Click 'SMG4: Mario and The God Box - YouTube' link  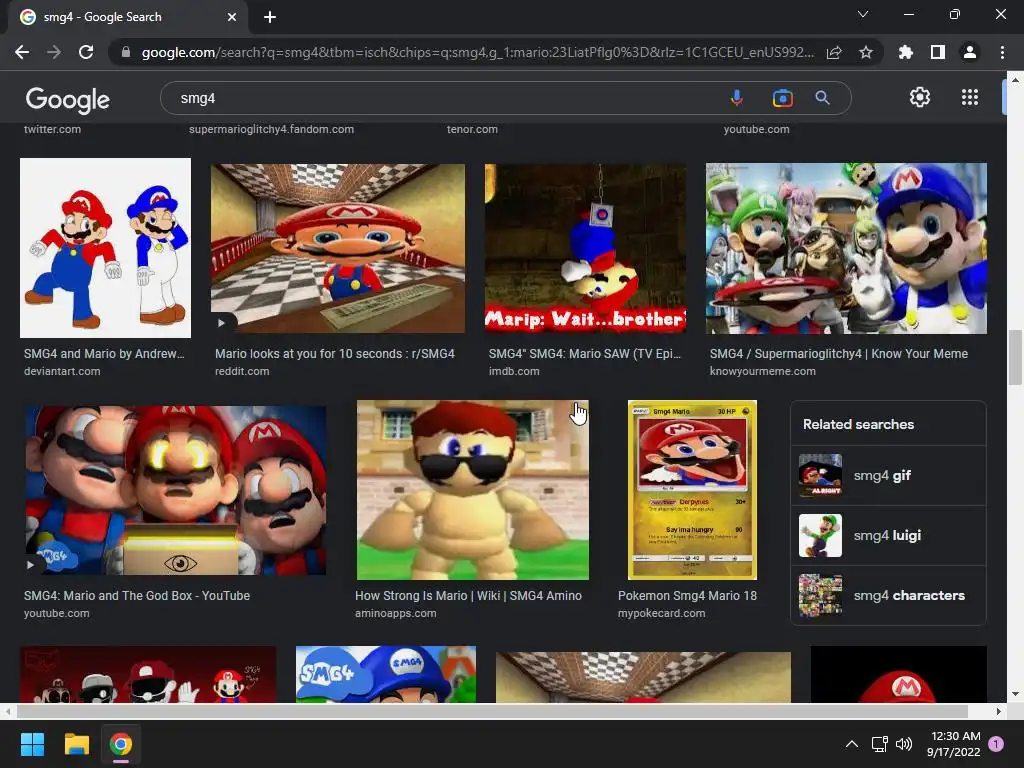(x=136, y=596)
